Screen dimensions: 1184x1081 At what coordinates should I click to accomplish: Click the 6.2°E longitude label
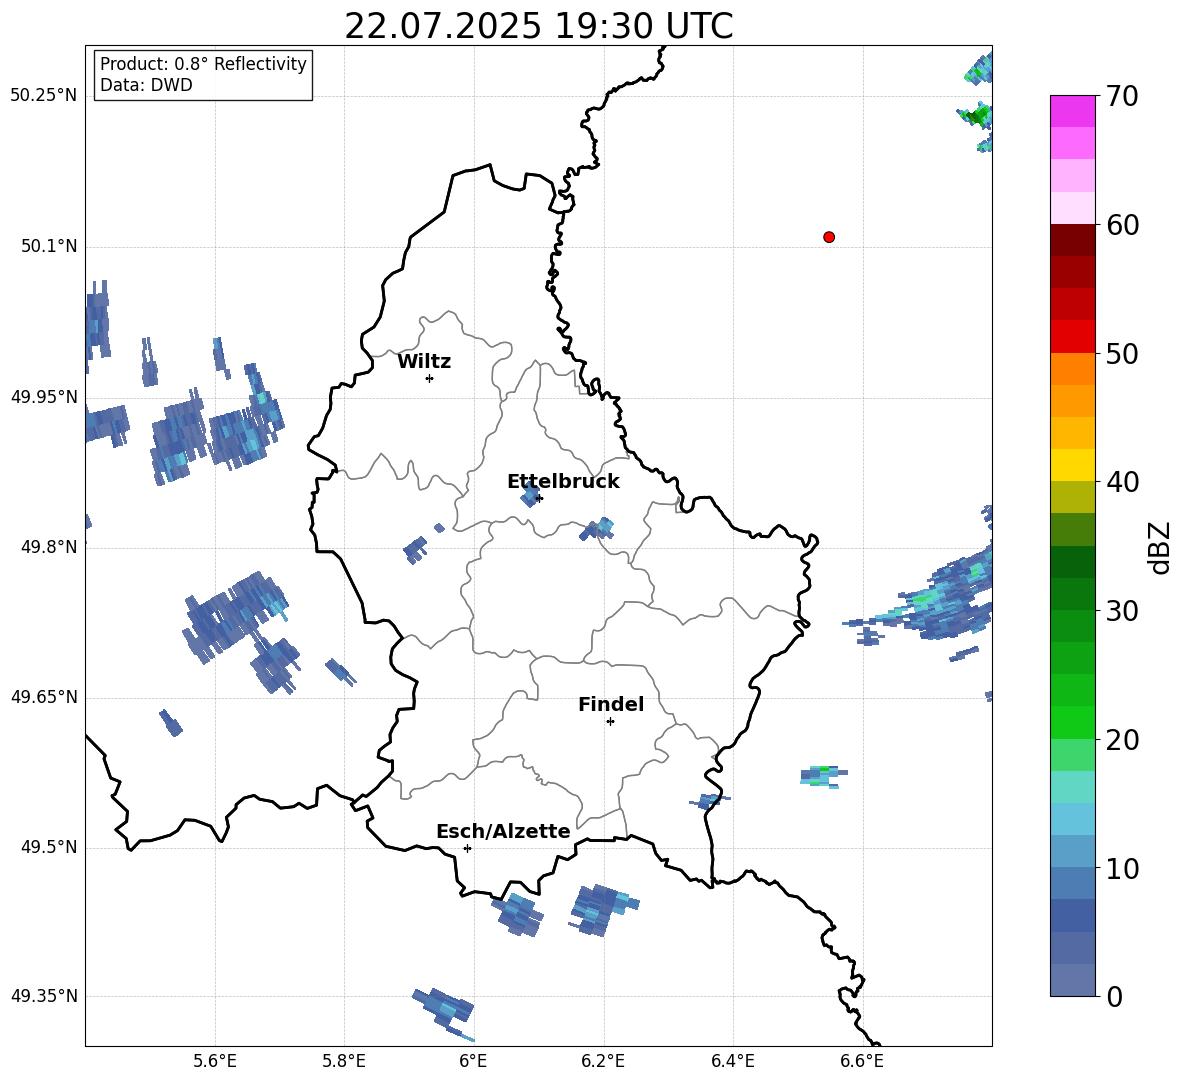[603, 1061]
